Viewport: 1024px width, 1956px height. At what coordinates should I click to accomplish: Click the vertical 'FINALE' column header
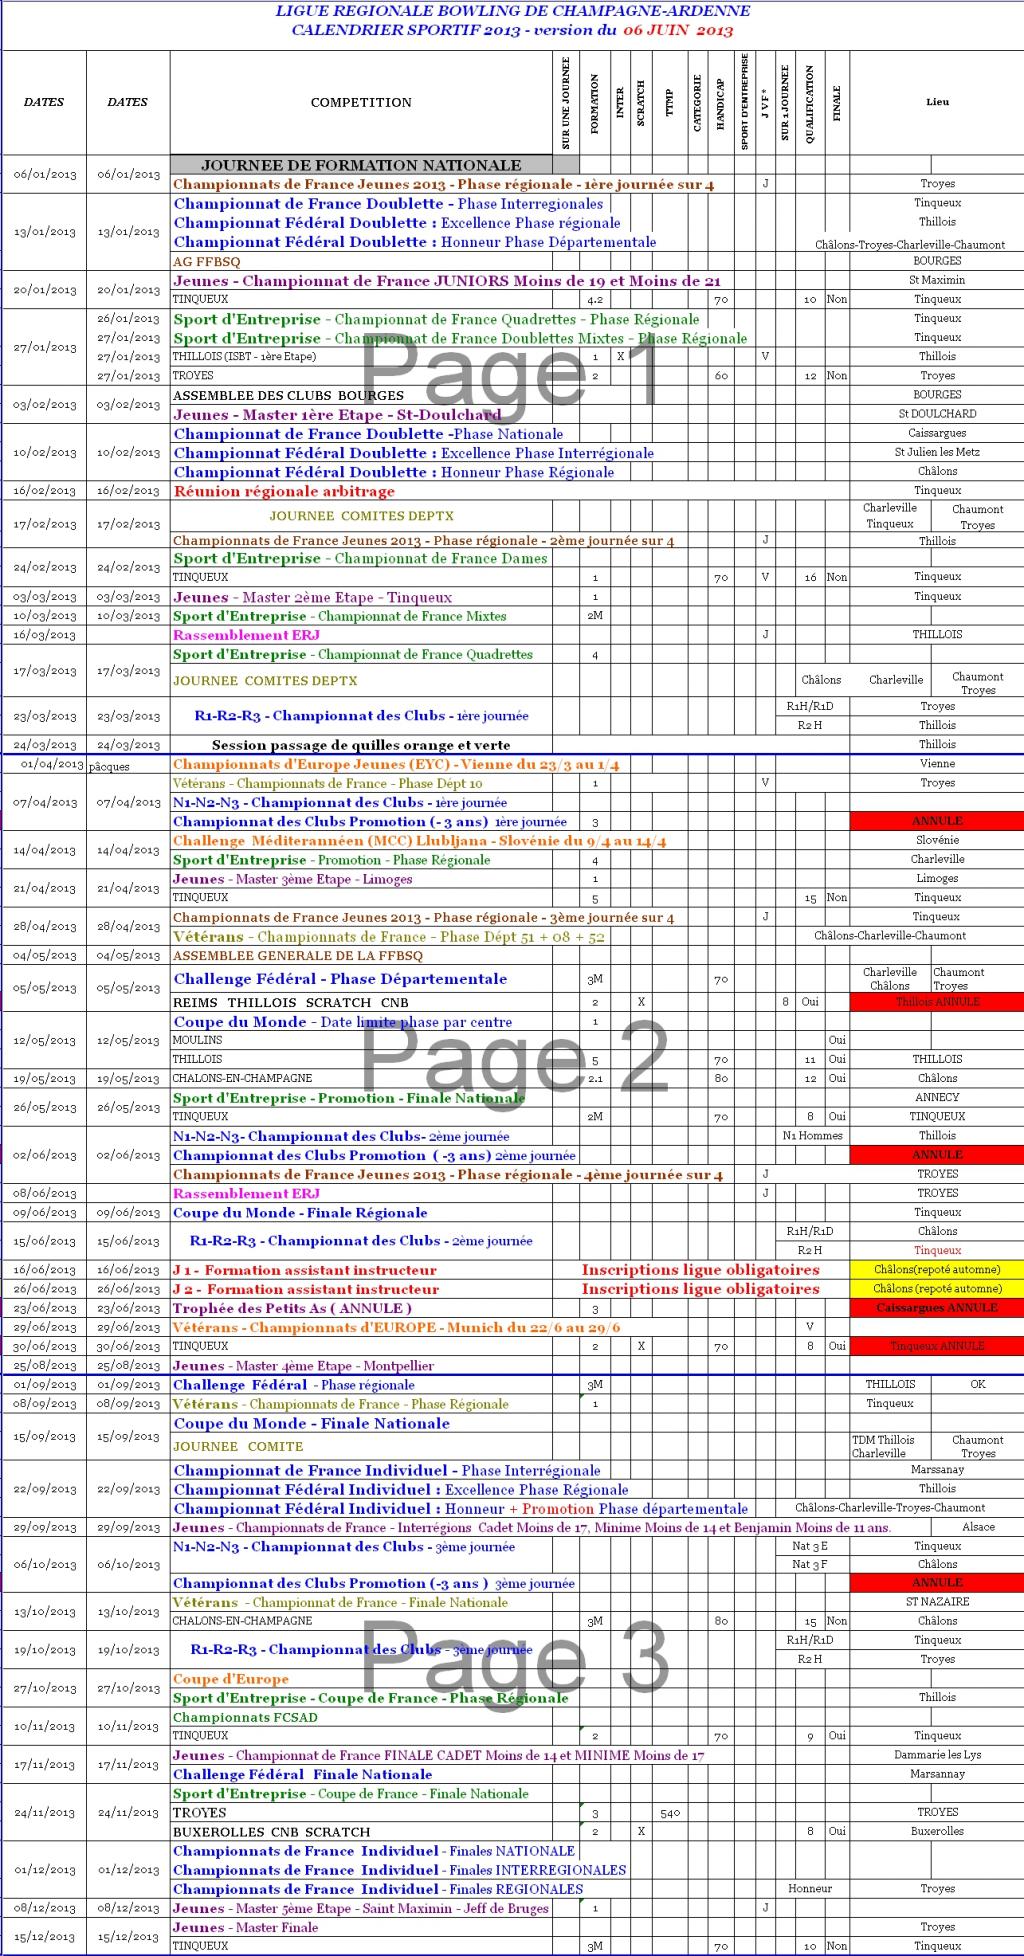(837, 104)
